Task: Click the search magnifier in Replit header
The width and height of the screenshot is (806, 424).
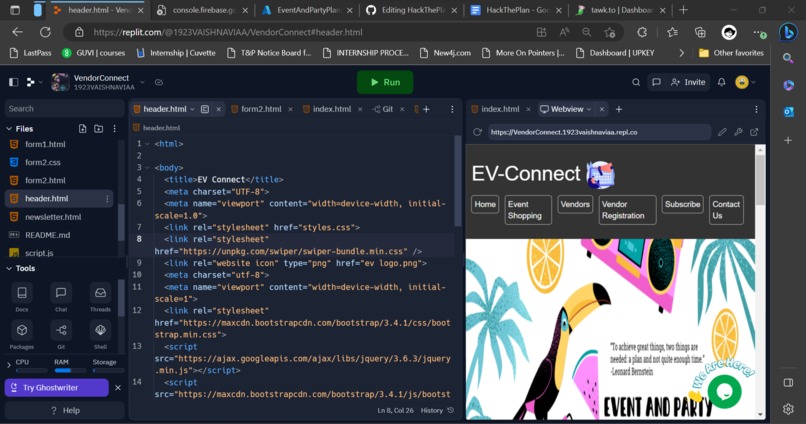Action: tap(636, 82)
